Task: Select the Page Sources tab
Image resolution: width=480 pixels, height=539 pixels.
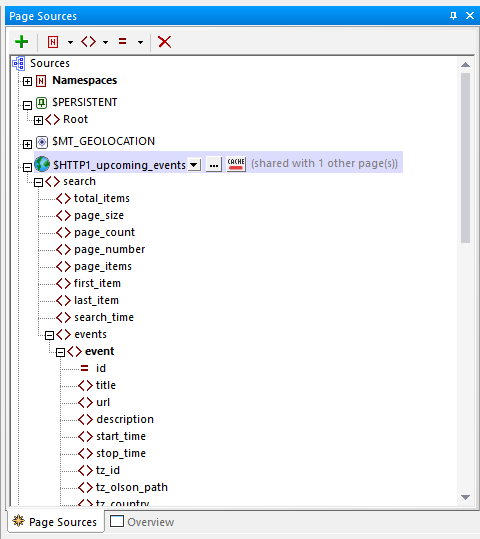Action: point(55,522)
